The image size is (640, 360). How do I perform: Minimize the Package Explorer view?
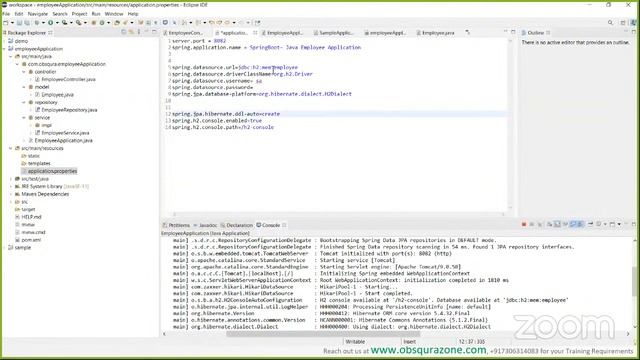[x=147, y=31]
